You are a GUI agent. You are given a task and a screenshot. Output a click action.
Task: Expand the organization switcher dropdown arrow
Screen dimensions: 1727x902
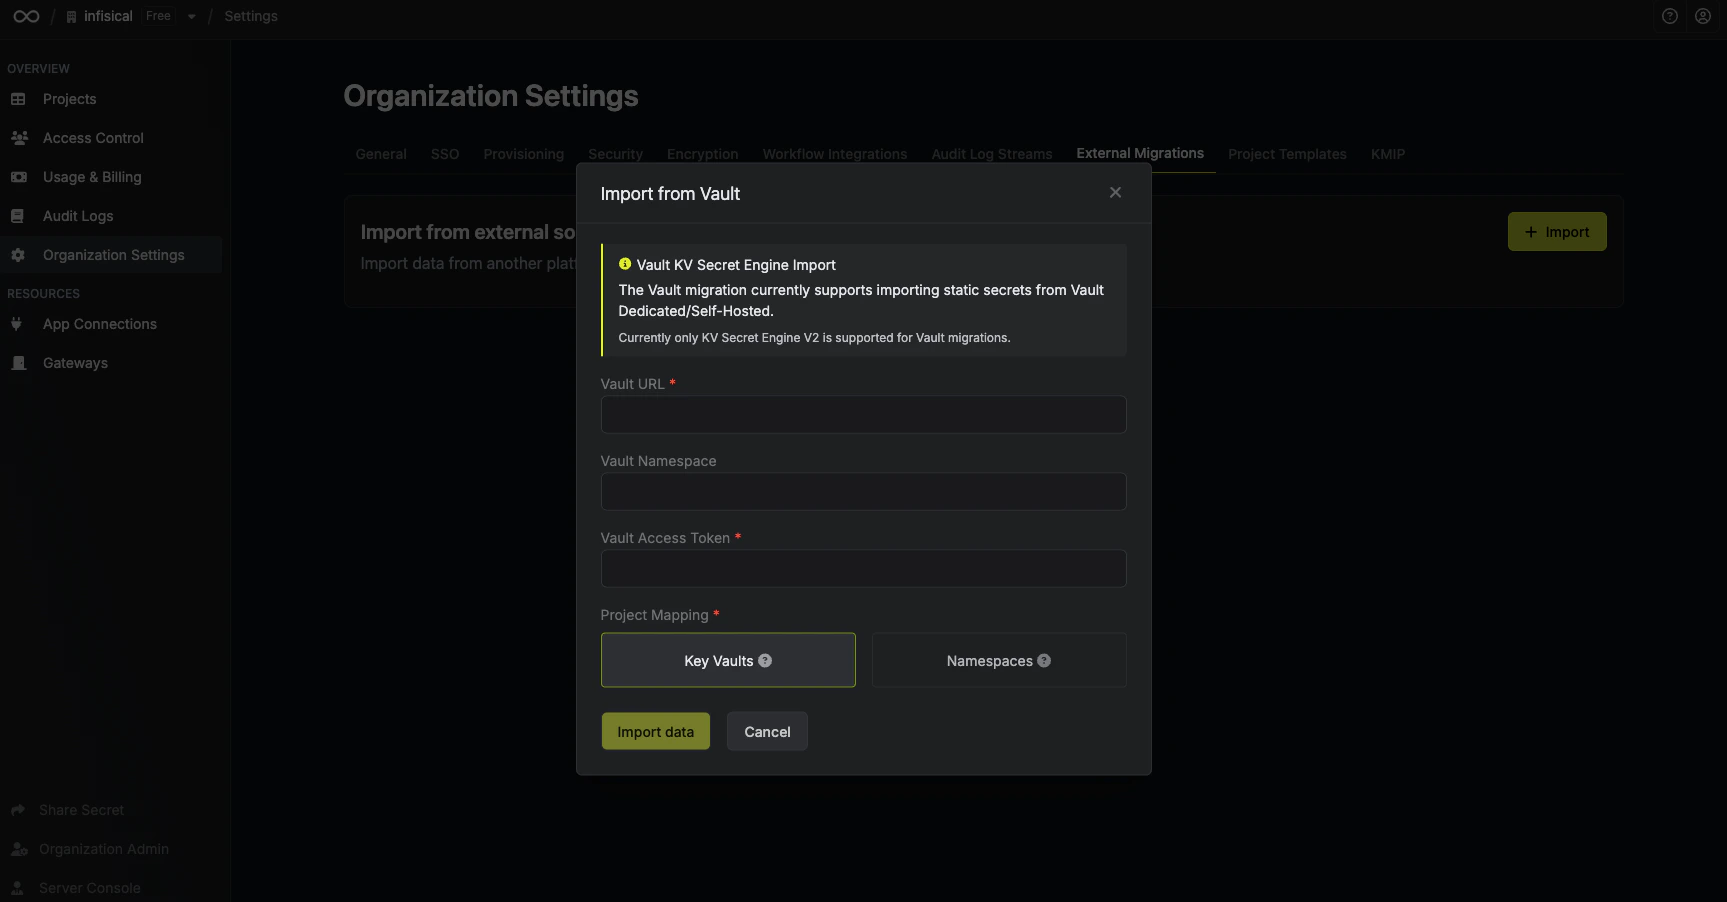pos(192,17)
